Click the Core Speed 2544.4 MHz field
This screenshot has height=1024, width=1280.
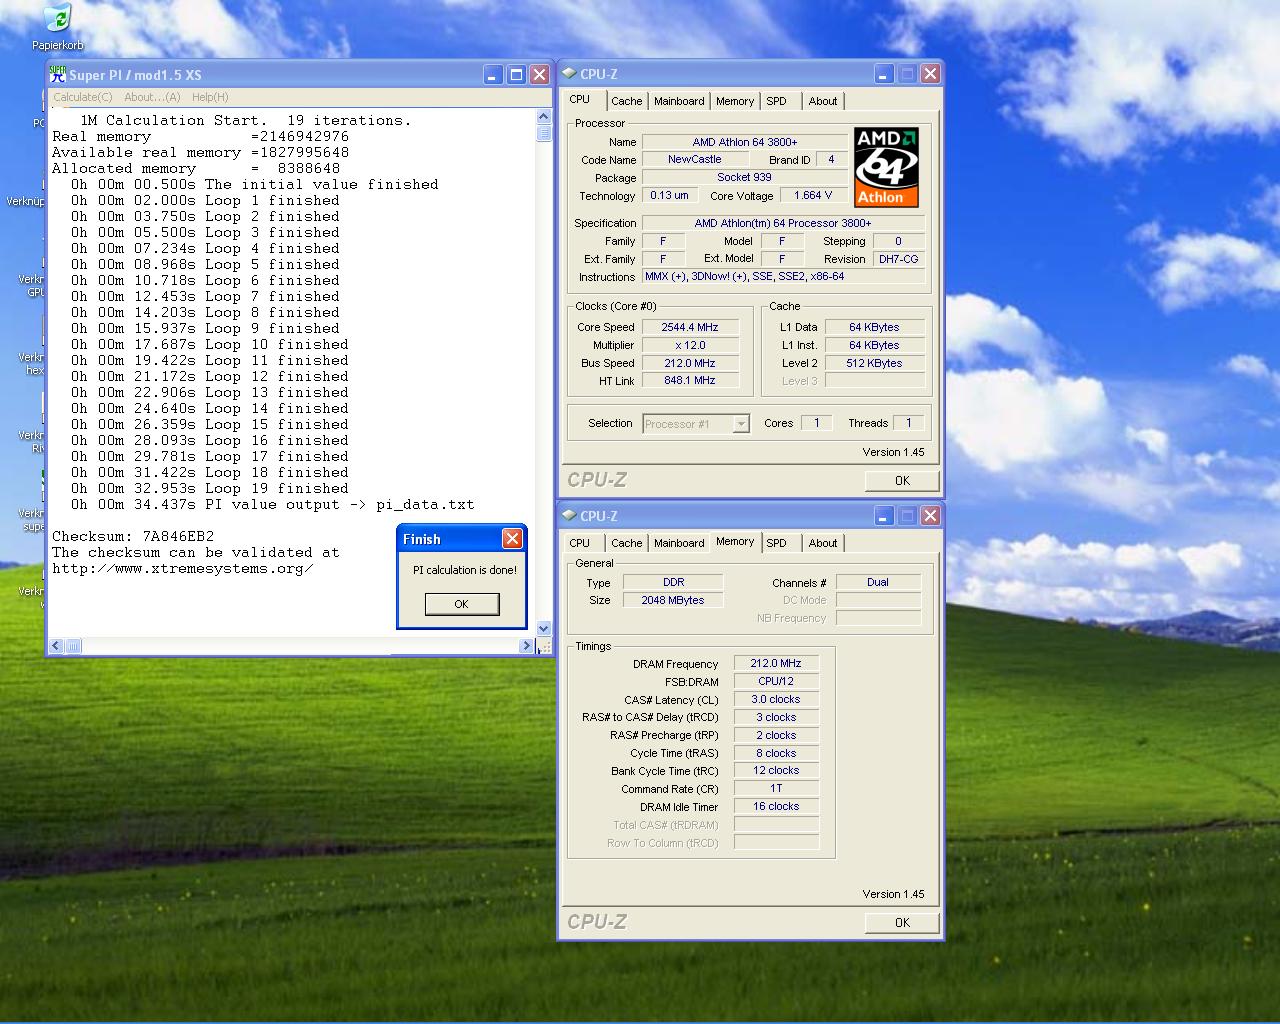(x=690, y=327)
